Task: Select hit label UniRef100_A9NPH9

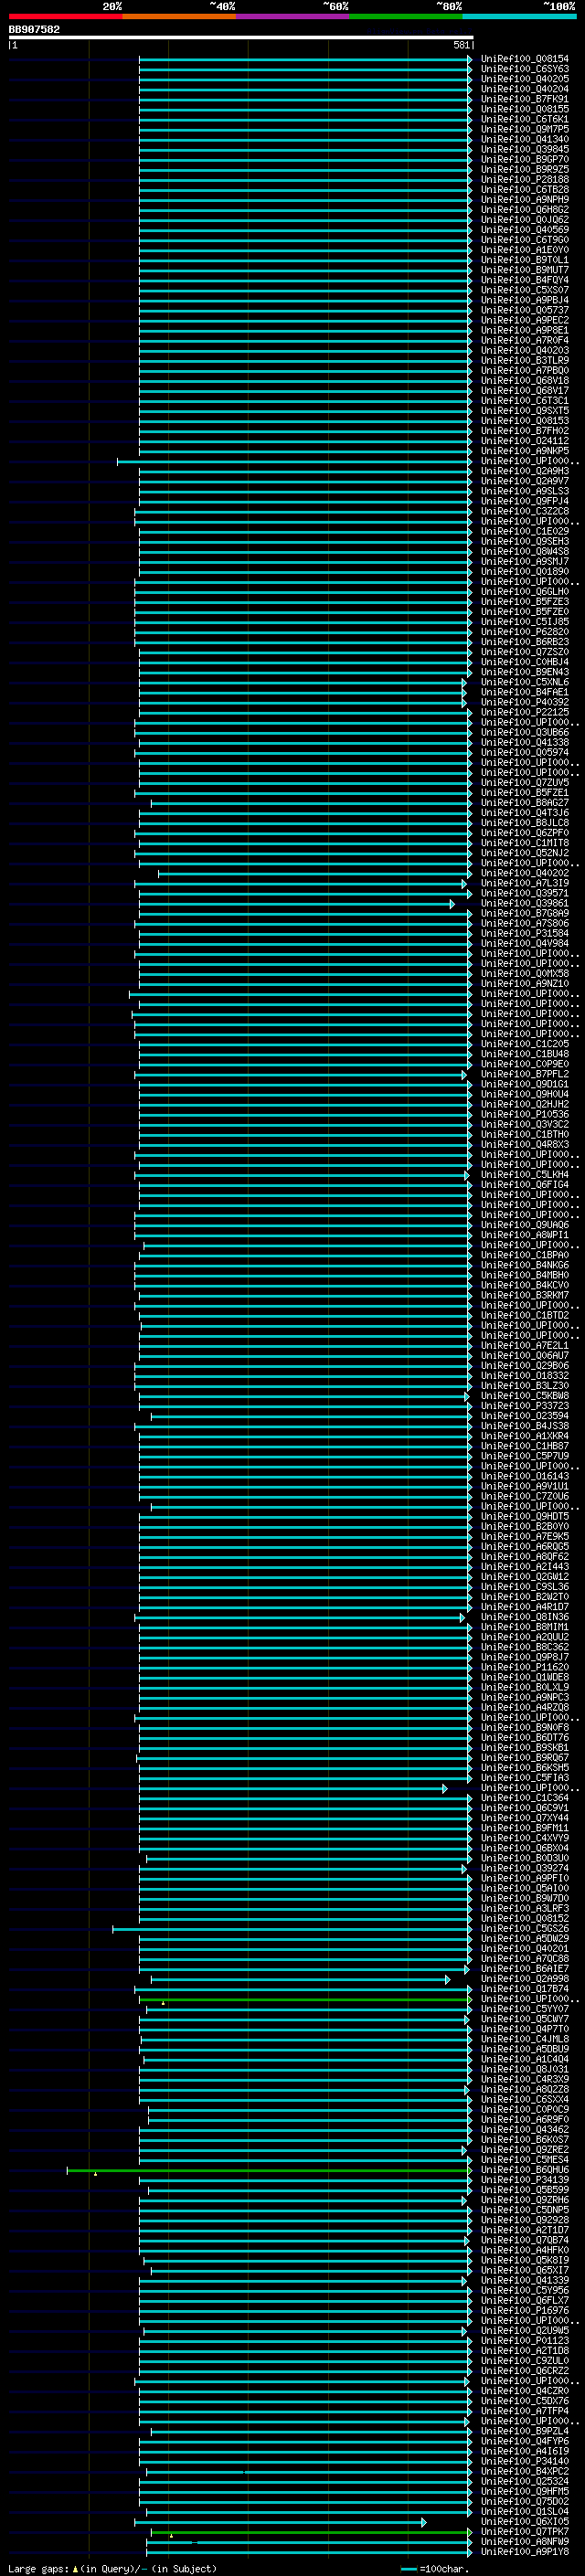Action: [525, 200]
